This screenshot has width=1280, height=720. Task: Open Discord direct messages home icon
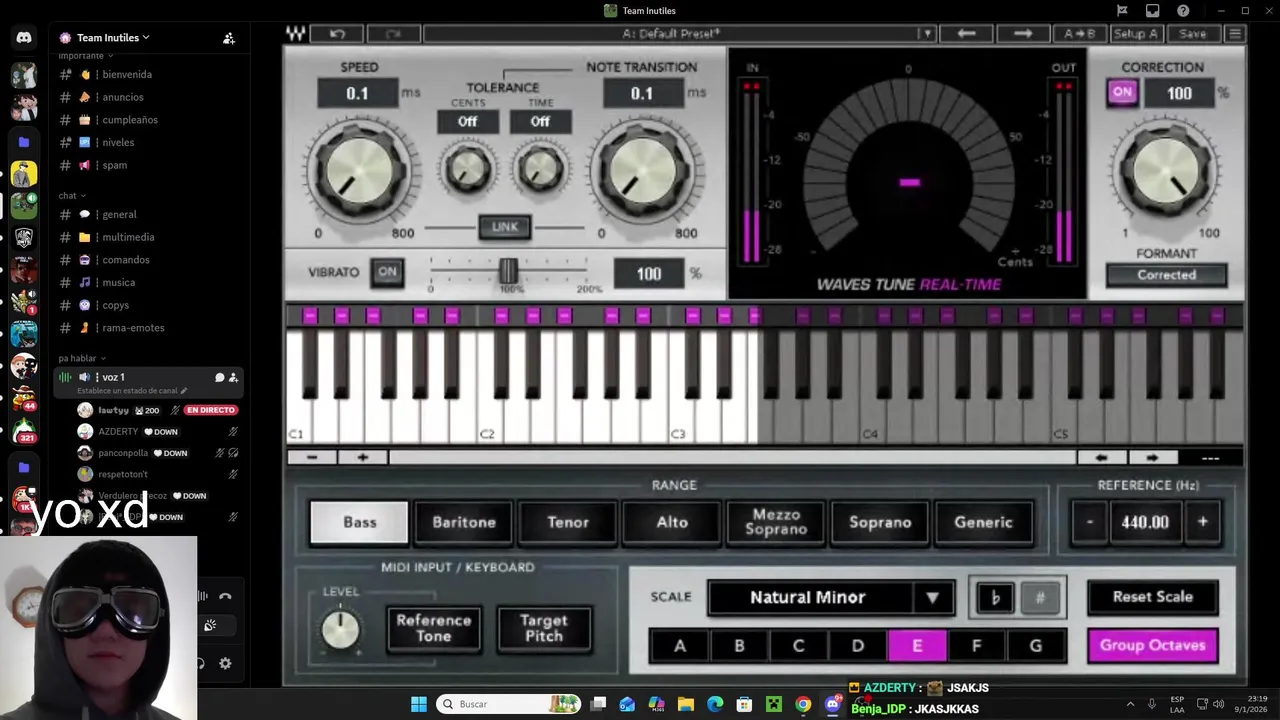pyautogui.click(x=24, y=38)
